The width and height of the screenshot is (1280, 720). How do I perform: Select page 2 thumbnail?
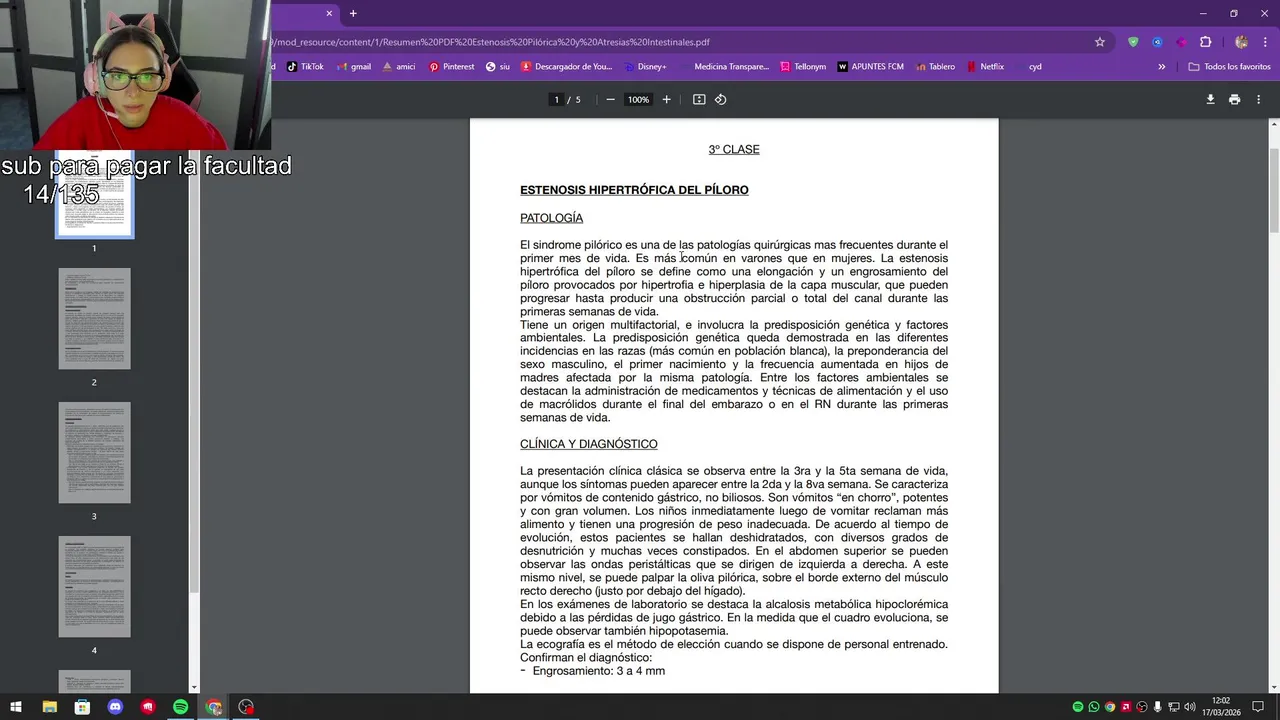[94, 319]
